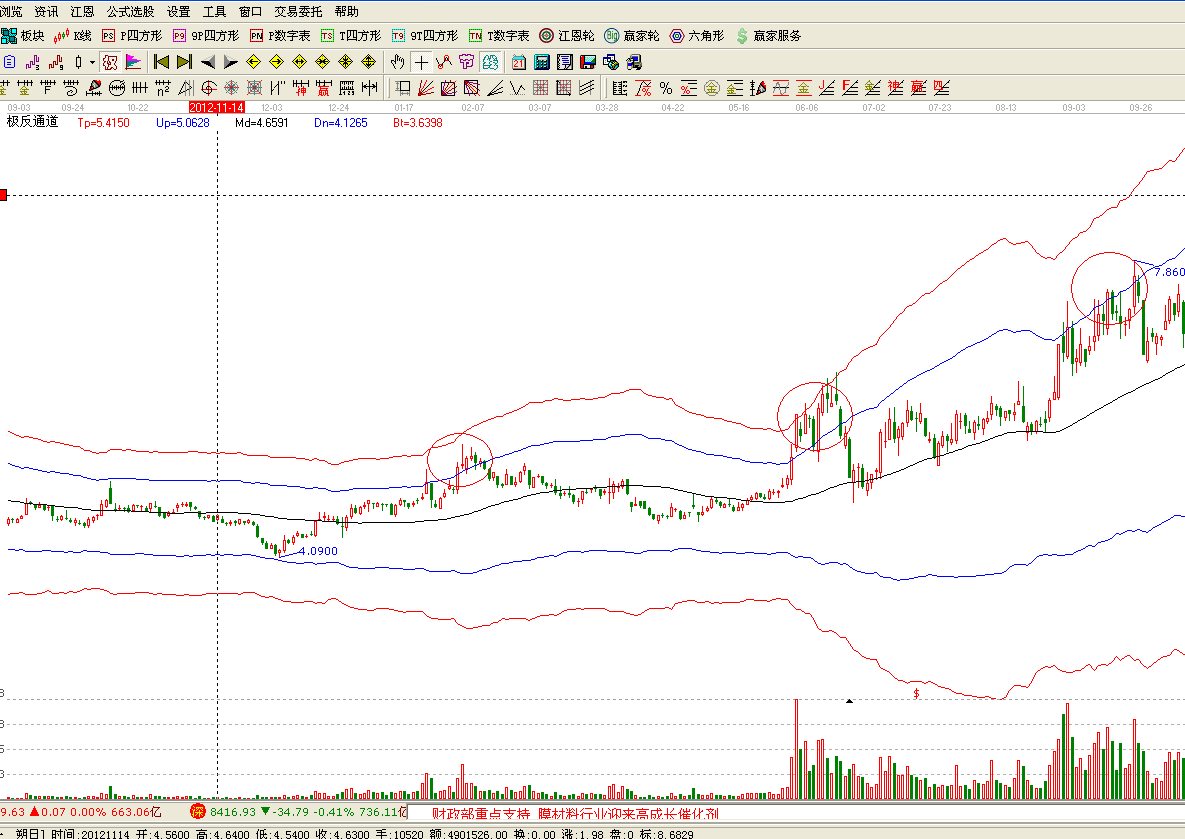Viewport: 1185px width, 839px height.
Task: Click the calendar icon showing 21
Action: tap(518, 62)
